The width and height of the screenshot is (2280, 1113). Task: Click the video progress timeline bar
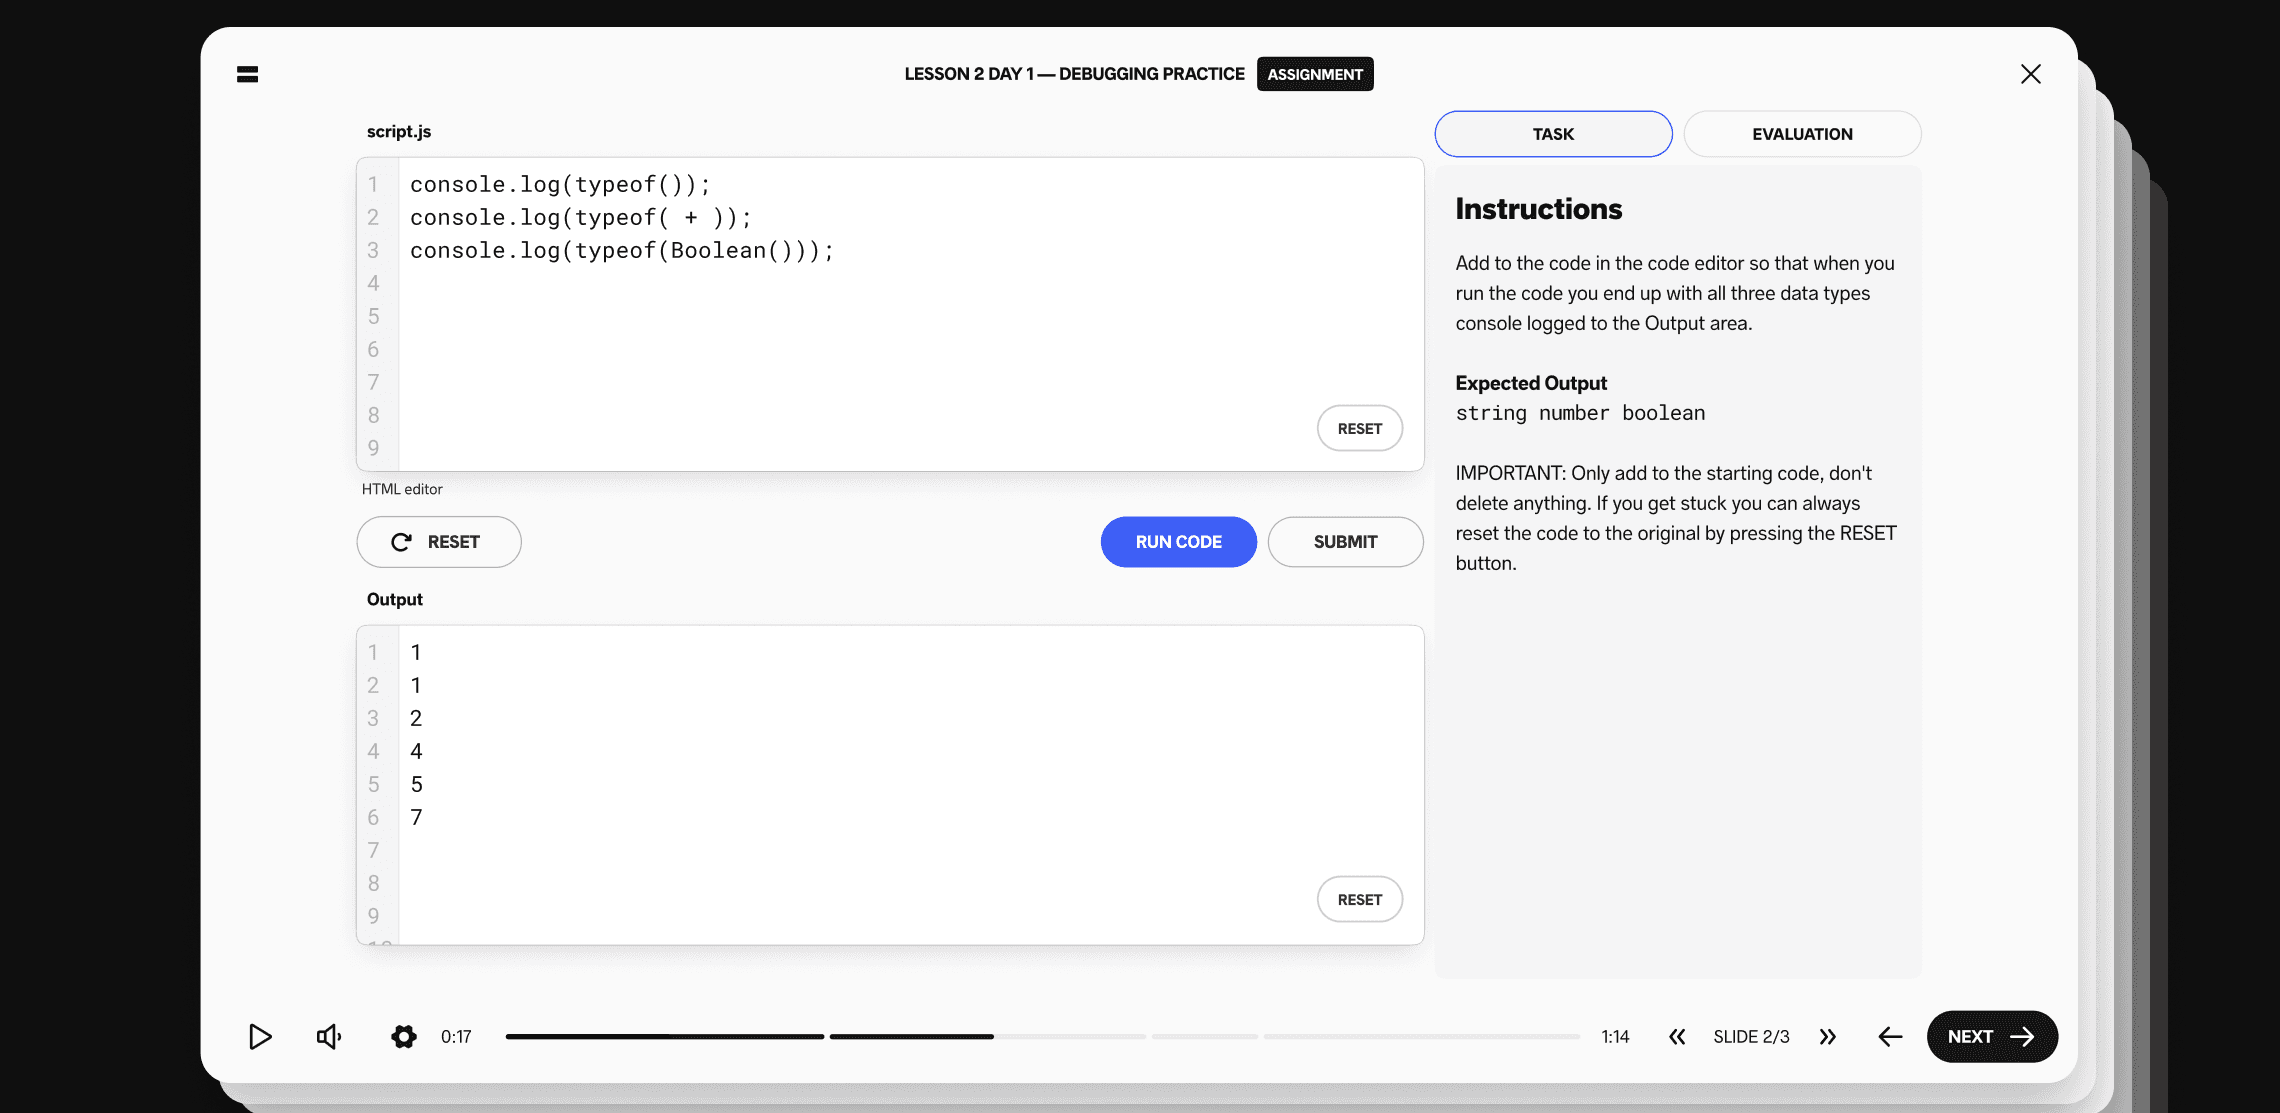coord(1041,1037)
